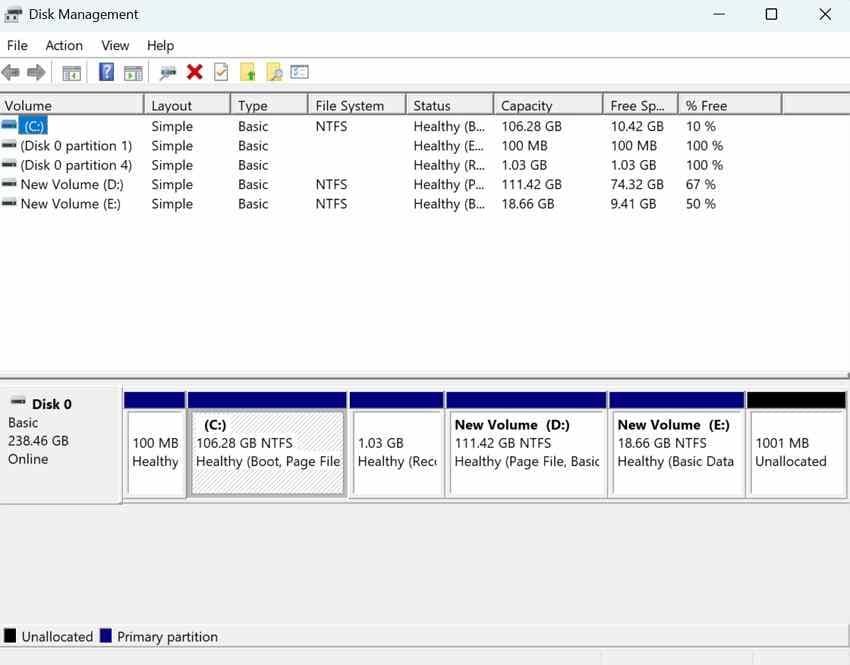850x665 pixels.
Task: Click the Disk 0 drive icon
Action: pyautogui.click(x=18, y=402)
